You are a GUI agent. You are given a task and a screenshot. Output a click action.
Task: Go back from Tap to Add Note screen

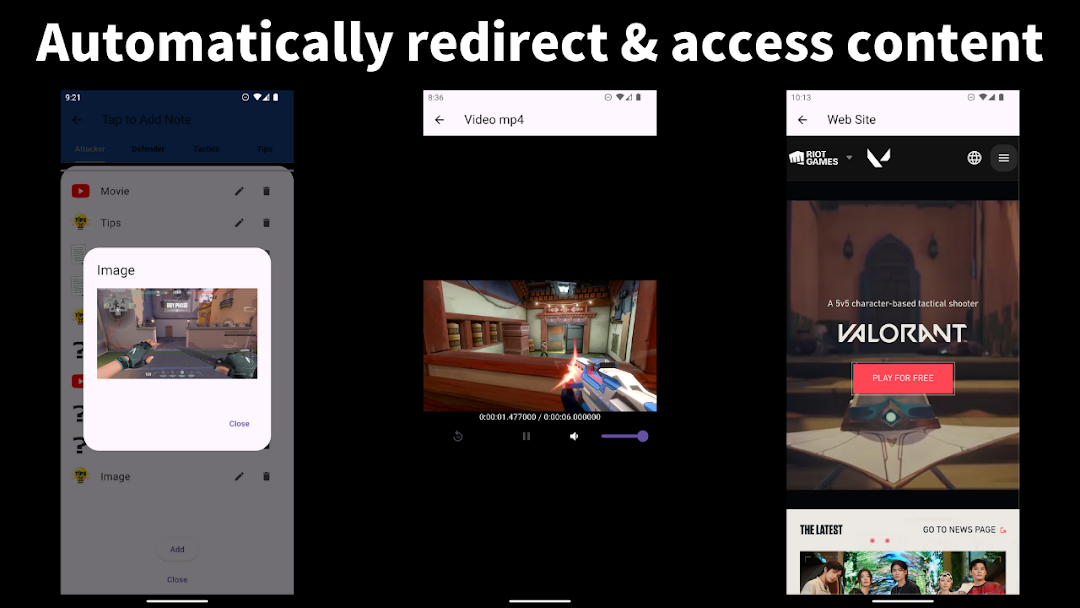tap(77, 120)
